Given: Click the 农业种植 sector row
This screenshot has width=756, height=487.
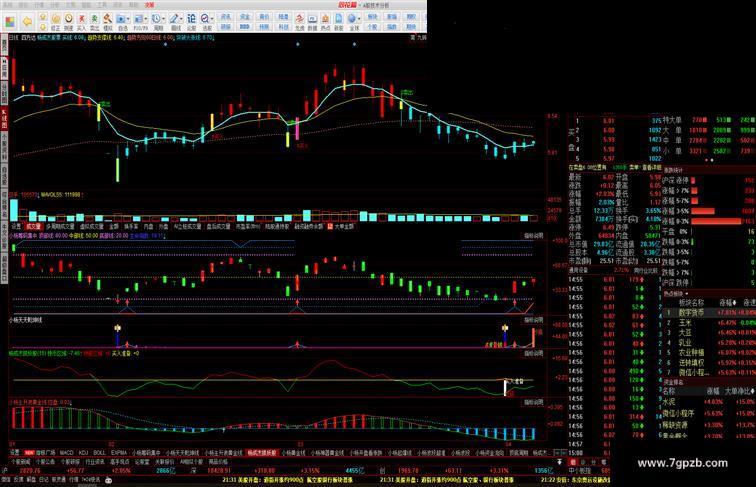Looking at the screenshot, I should [709, 352].
